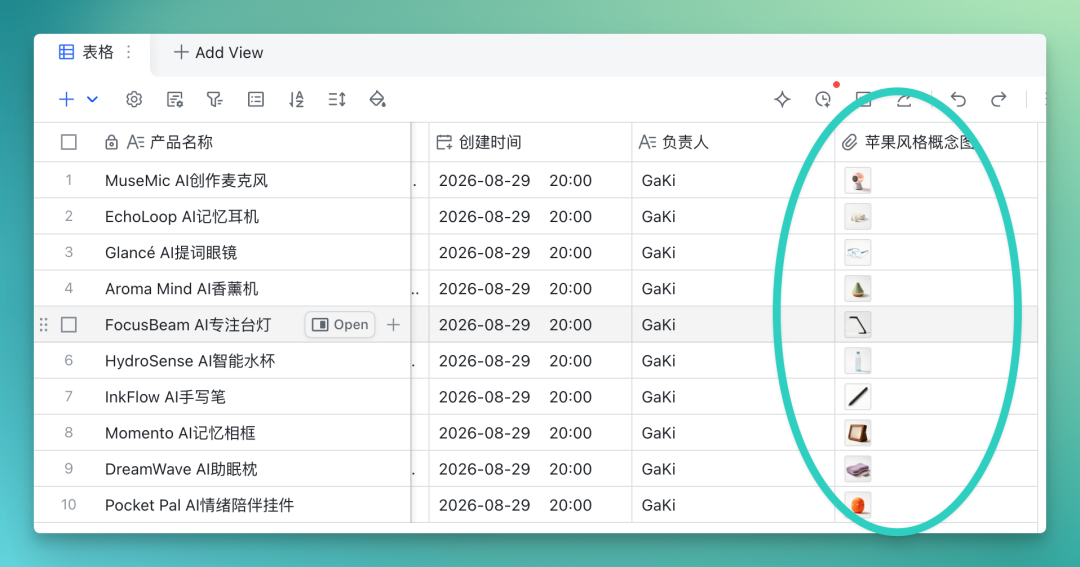Open the history clock icon with red dot

[x=823, y=99]
